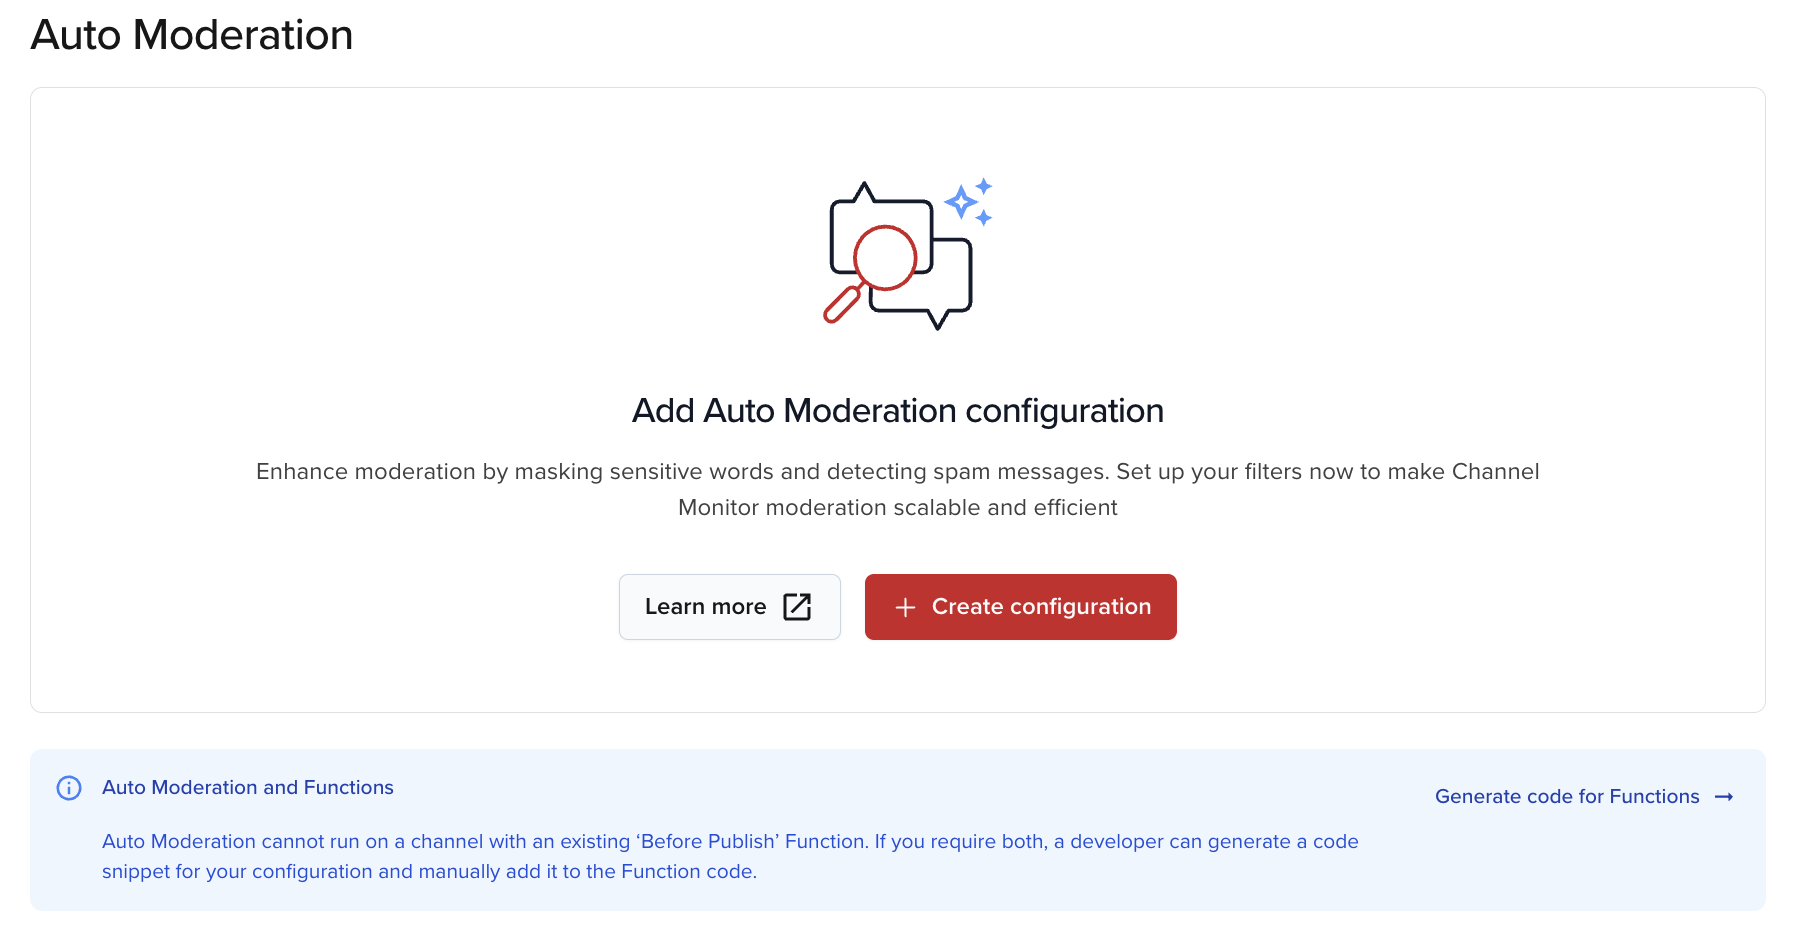
Task: Click the external-link icon on the Learn more button
Action: [797, 607]
